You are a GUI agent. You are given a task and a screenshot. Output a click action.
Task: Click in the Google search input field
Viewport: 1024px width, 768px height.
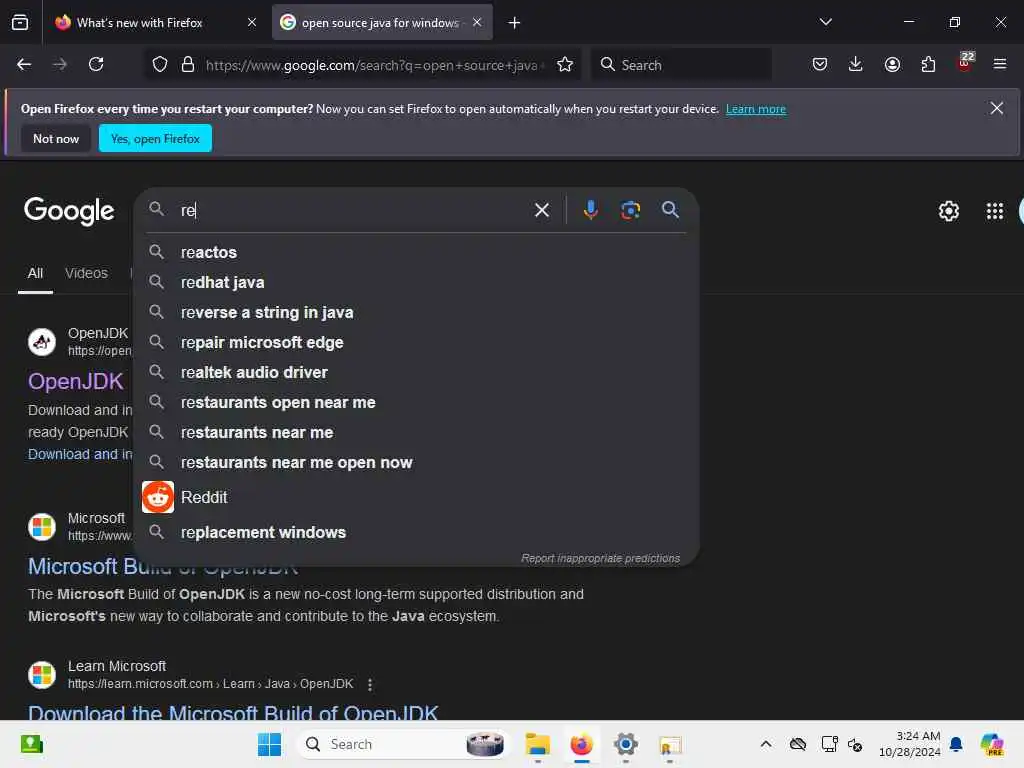tap(353, 210)
